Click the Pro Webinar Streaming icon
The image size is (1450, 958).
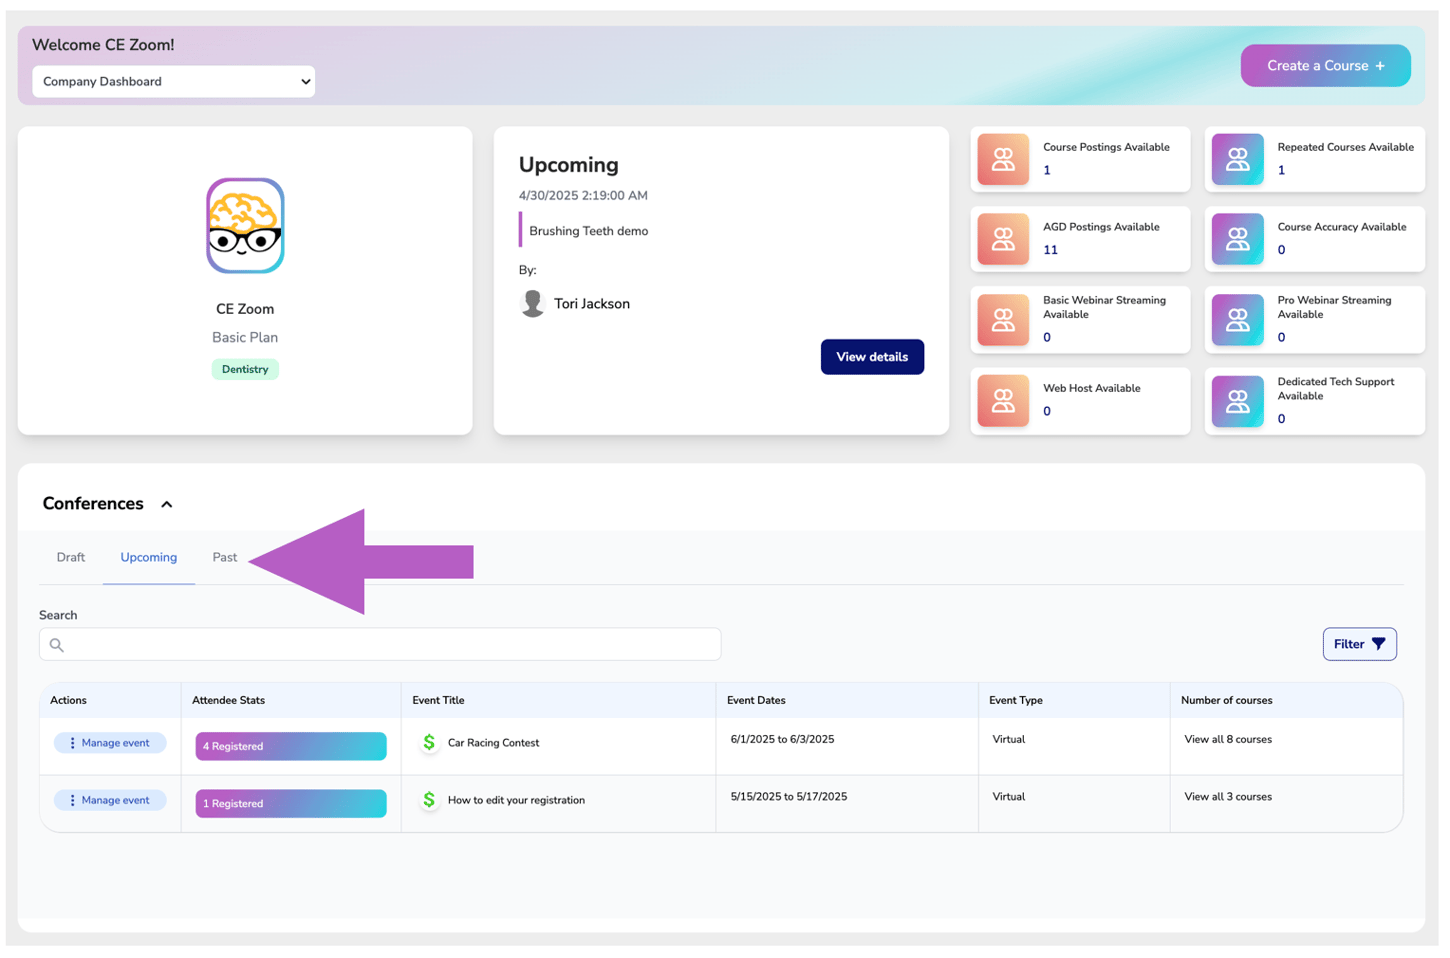[1237, 320]
